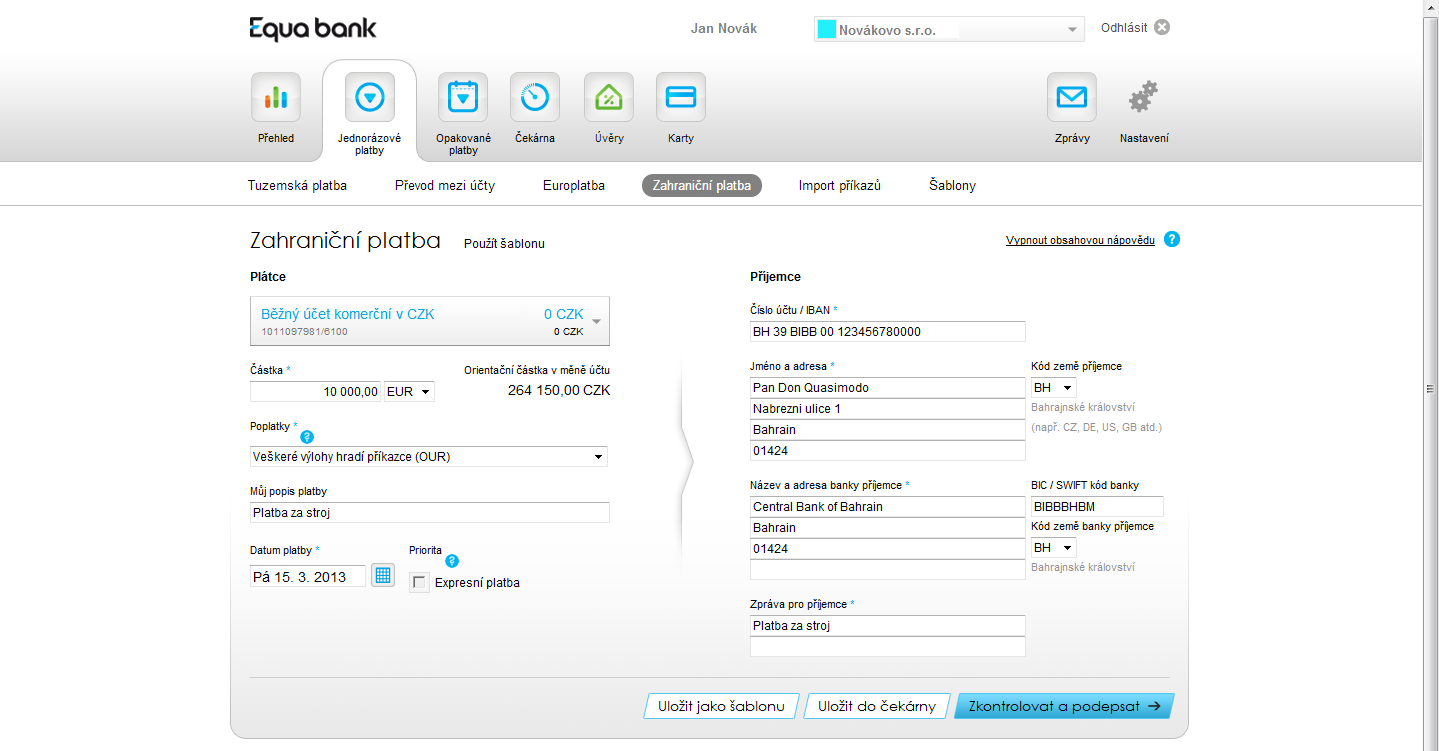The height and width of the screenshot is (751, 1439).
Task: Click the Můj popis platby field
Action: coord(430,513)
